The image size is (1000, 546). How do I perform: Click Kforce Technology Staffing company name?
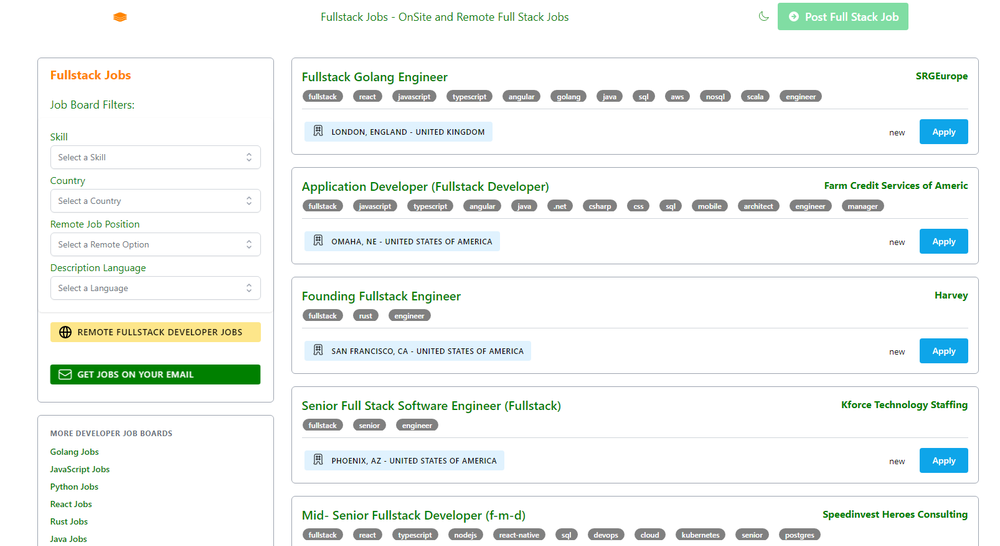tap(904, 405)
